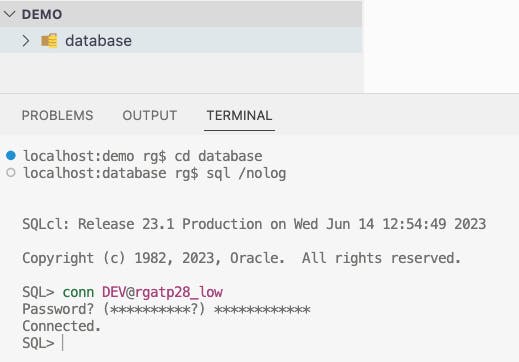
Task: Click the masked password asterisks after Password?
Action: 262,310
